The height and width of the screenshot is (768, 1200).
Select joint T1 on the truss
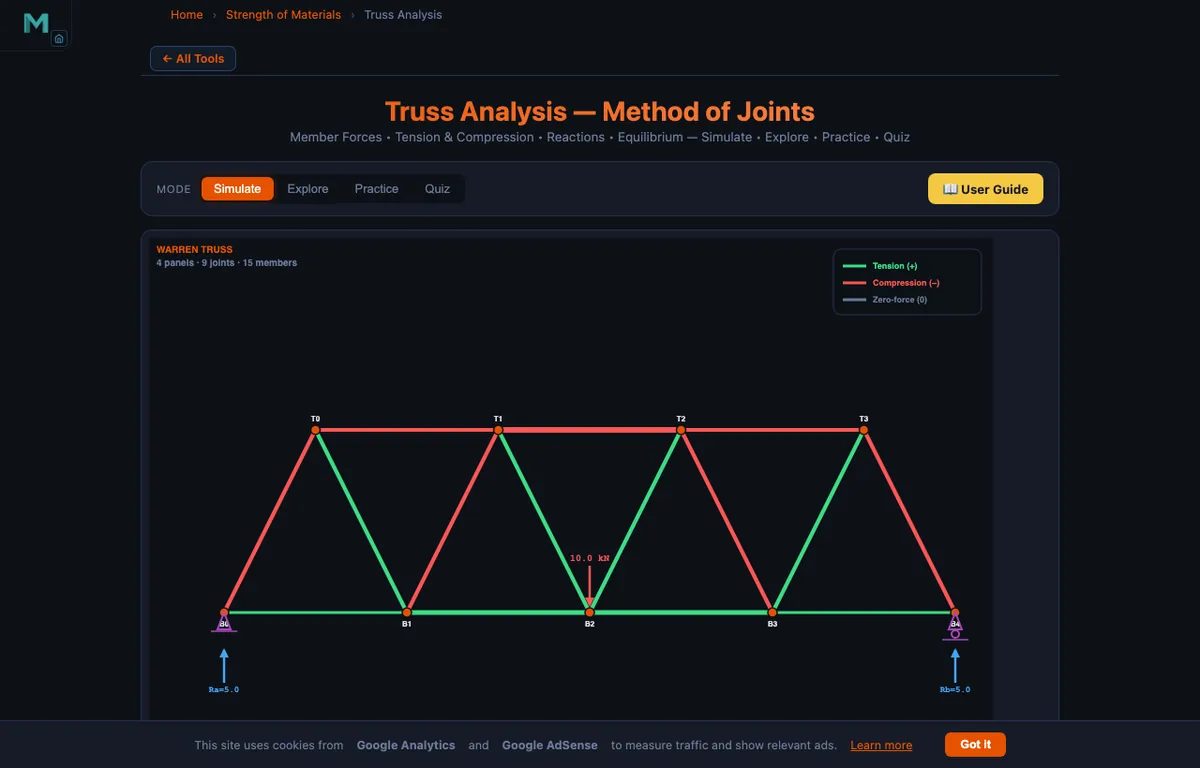point(498,430)
